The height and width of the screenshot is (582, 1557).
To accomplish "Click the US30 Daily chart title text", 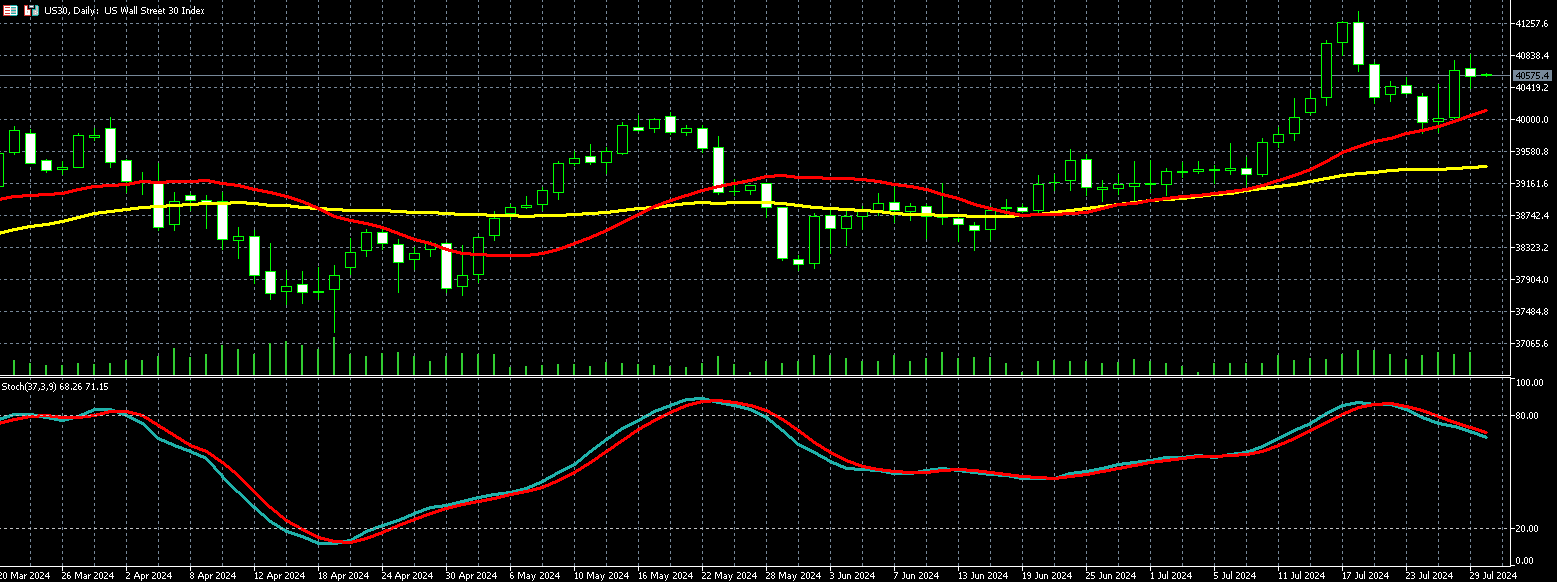I will tap(124, 10).
